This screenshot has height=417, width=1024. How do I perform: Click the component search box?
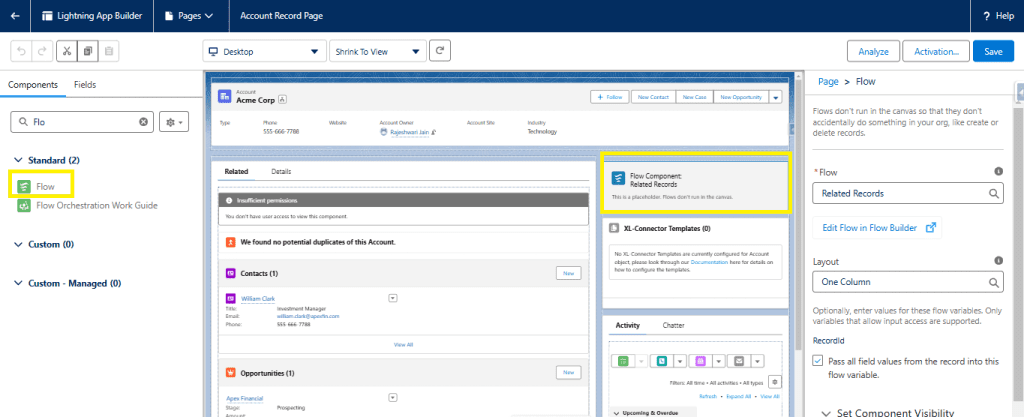point(82,122)
